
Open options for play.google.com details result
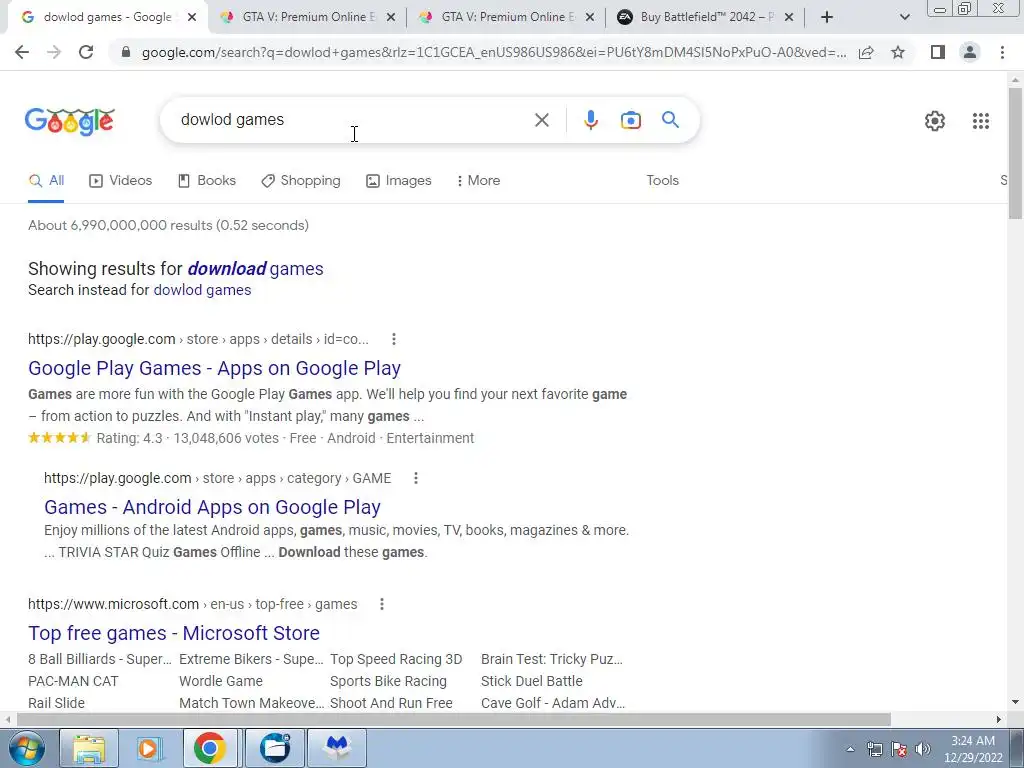click(393, 339)
